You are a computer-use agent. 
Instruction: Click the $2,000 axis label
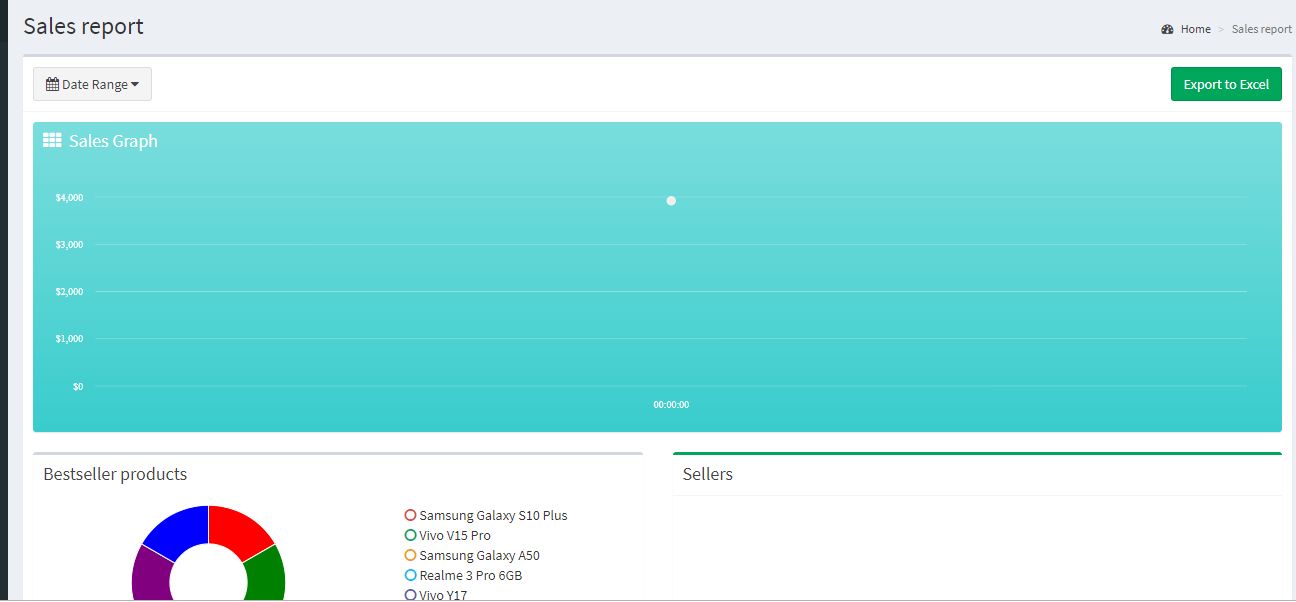(x=69, y=292)
